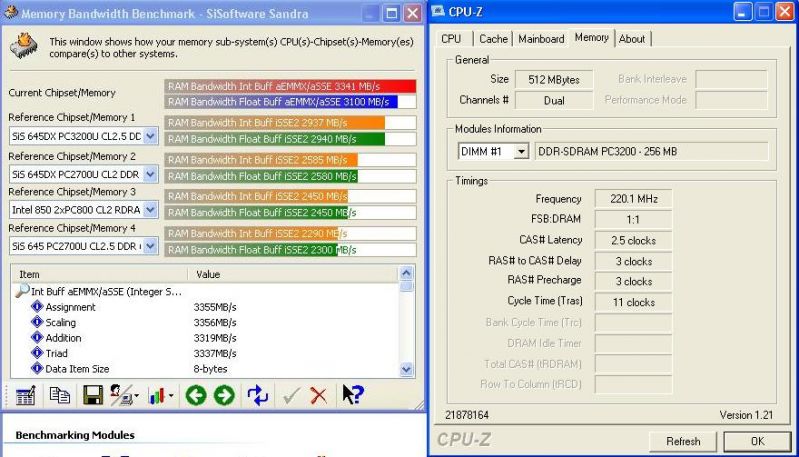Open the chart icon dropdown arrow in toolbar
Screen dimensions: 799x457
point(171,395)
